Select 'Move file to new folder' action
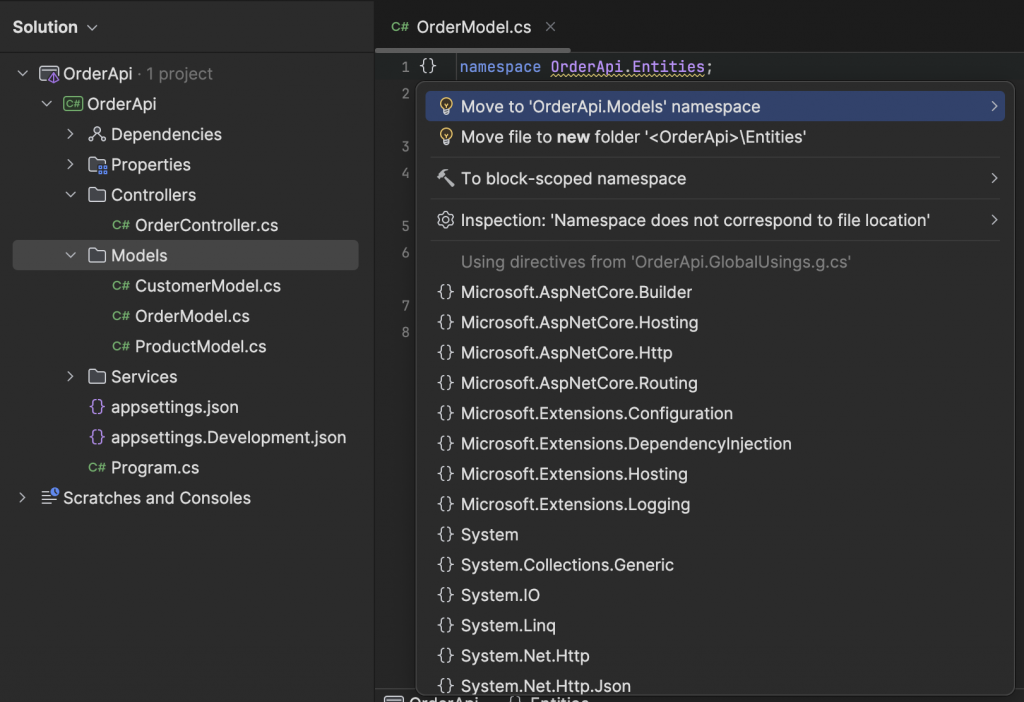The width and height of the screenshot is (1024, 702). pos(633,137)
